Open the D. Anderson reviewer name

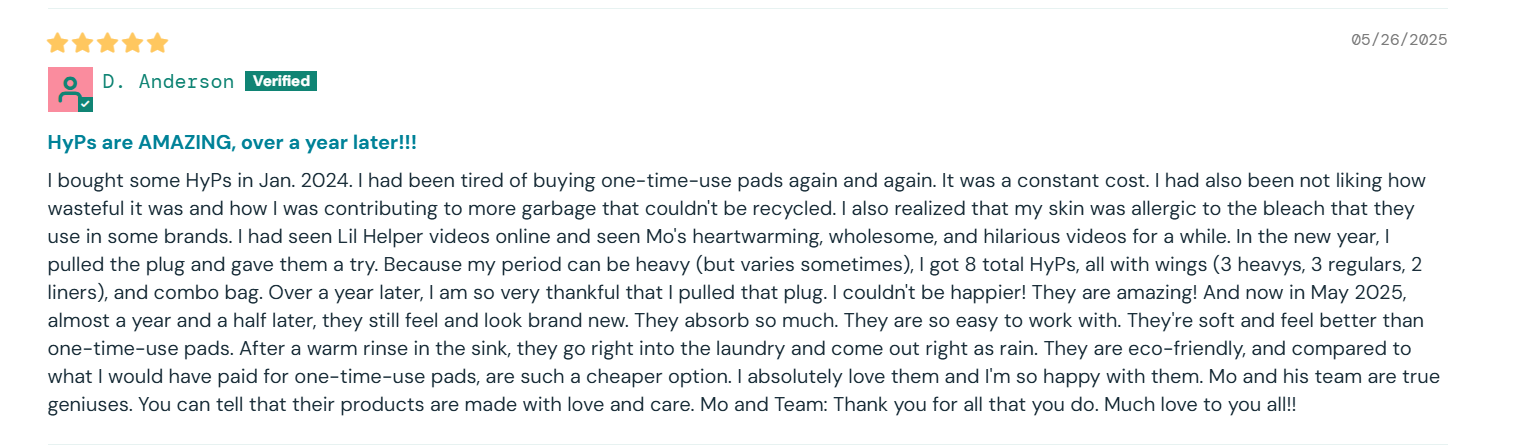coord(168,82)
